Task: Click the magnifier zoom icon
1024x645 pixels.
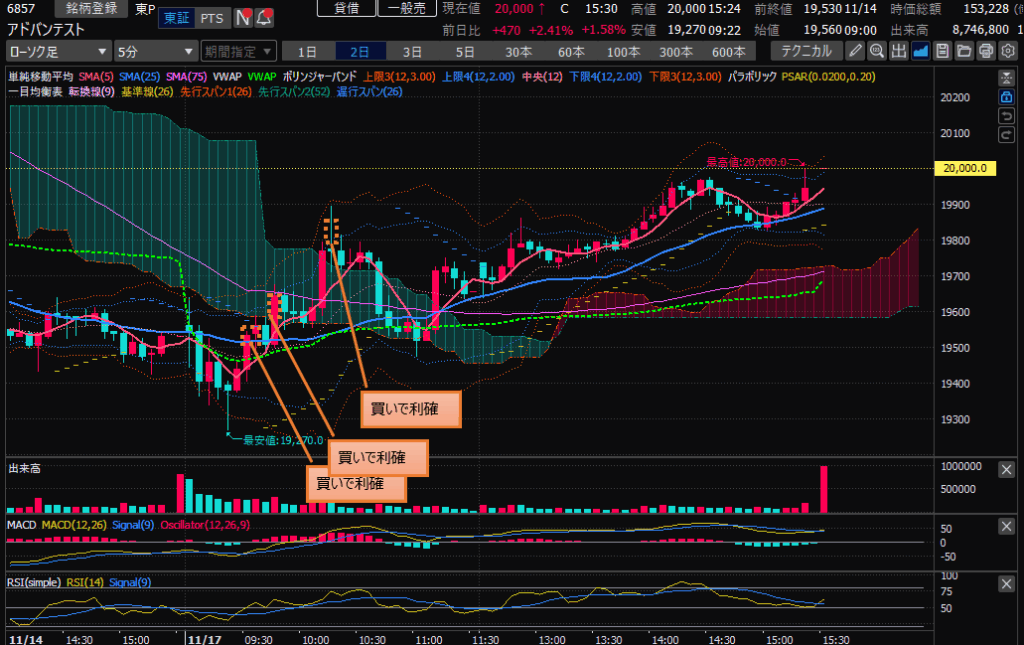Action: pos(877,51)
